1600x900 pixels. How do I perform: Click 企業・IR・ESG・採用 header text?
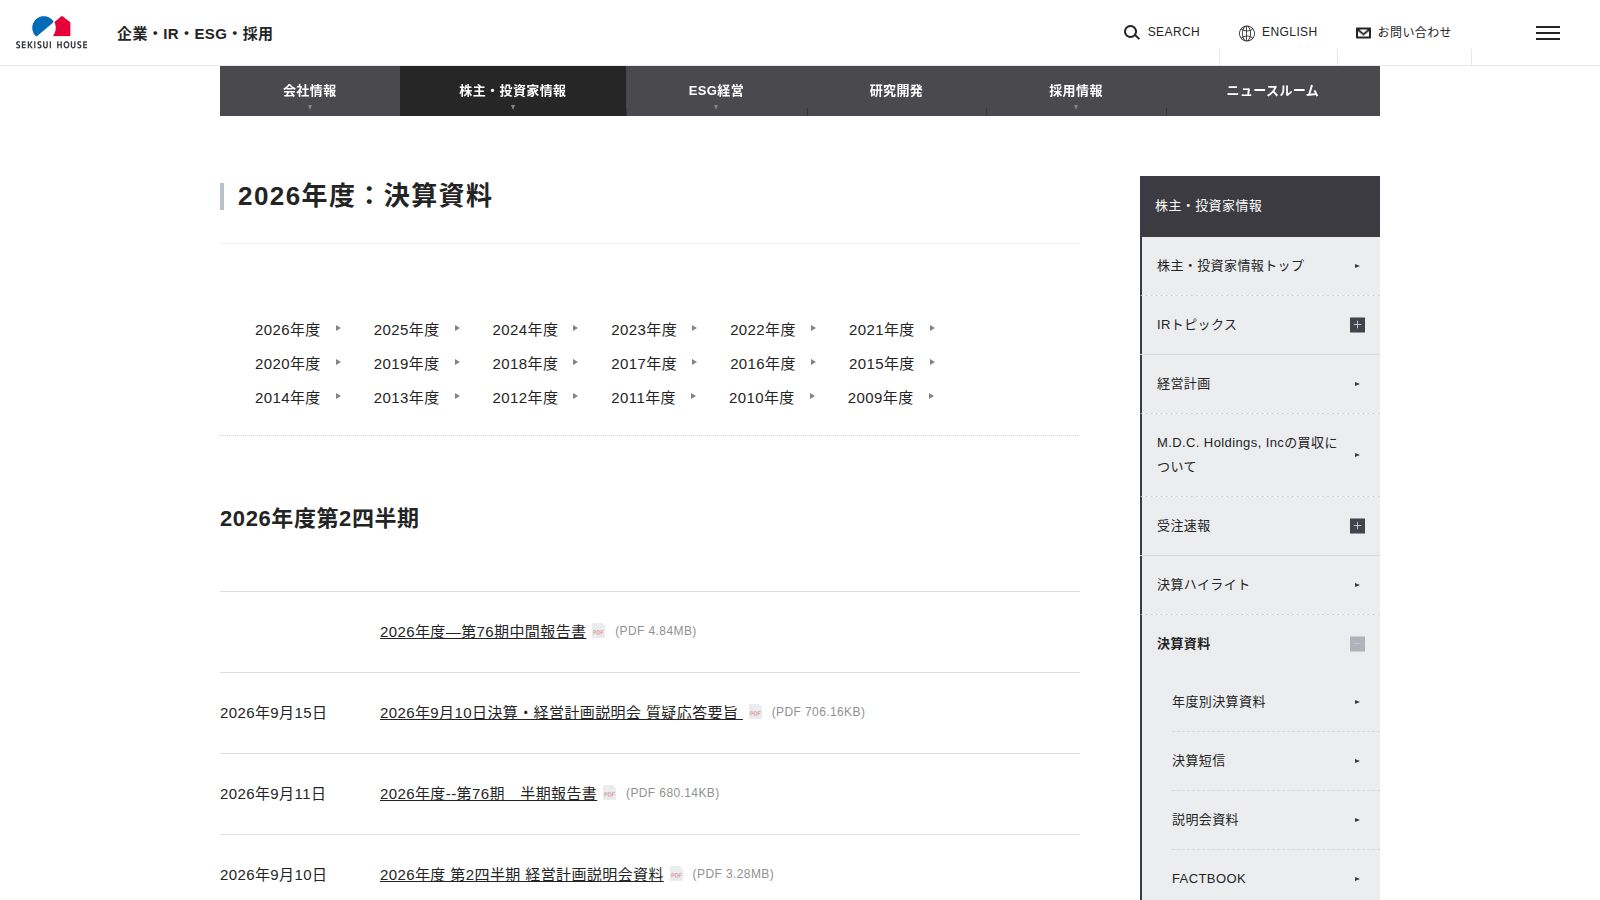click(195, 34)
